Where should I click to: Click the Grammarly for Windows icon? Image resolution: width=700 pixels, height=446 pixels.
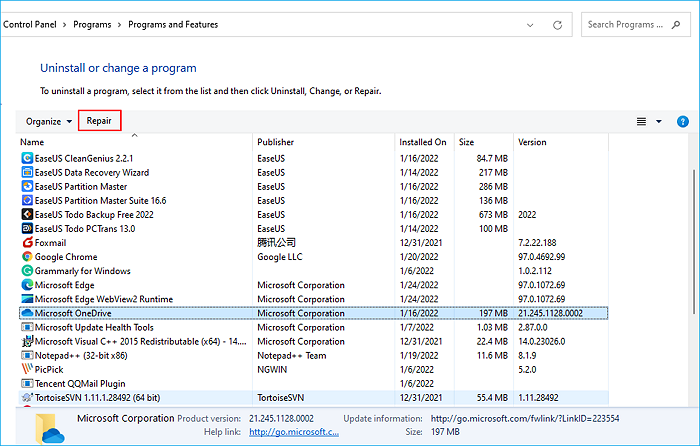[27, 271]
